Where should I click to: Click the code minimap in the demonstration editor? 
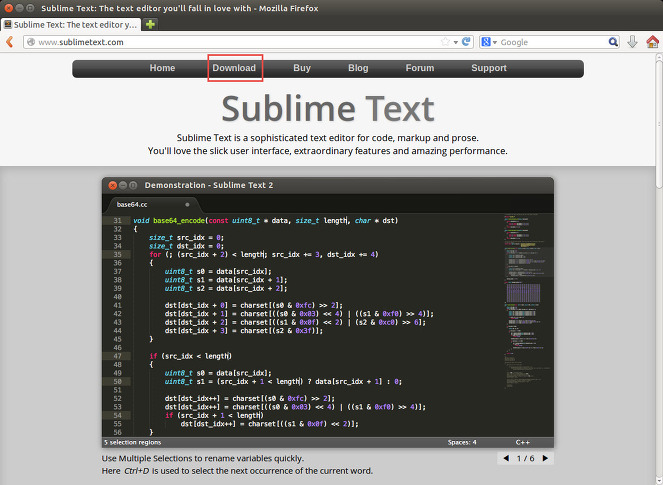(528, 300)
